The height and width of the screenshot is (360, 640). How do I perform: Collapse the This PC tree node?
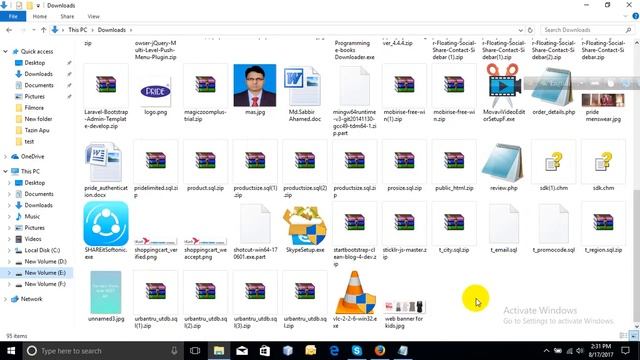[6, 171]
